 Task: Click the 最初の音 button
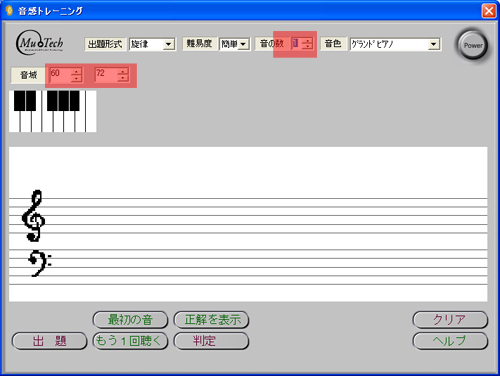click(x=130, y=320)
